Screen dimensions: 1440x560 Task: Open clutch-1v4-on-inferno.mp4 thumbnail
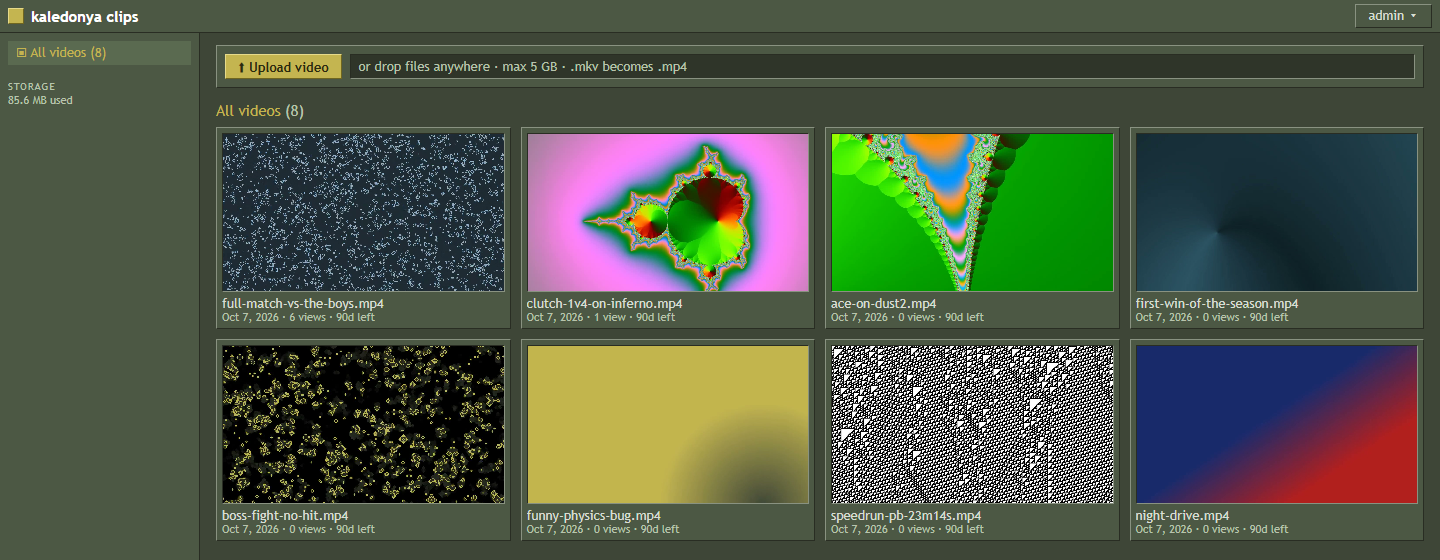[668, 213]
